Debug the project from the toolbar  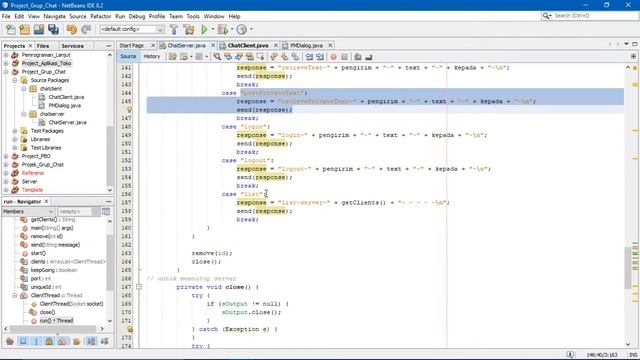coord(222,29)
